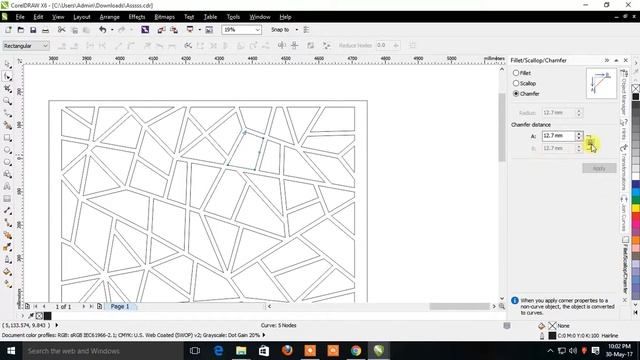Save the document with the floppy icon
Screen dimensions: 640x360
pos(33,30)
